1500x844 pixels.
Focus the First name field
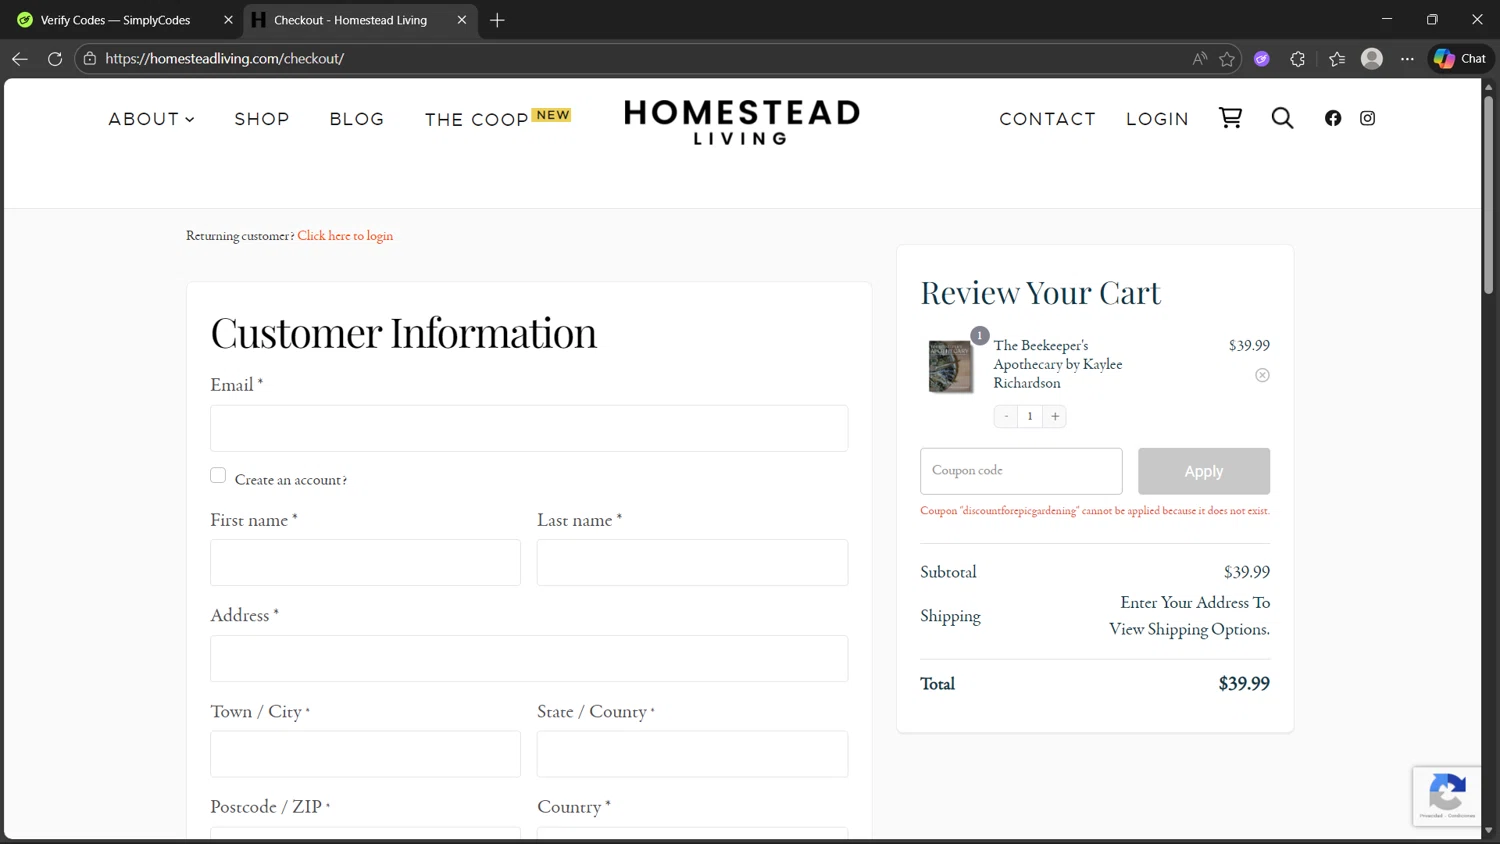(365, 563)
